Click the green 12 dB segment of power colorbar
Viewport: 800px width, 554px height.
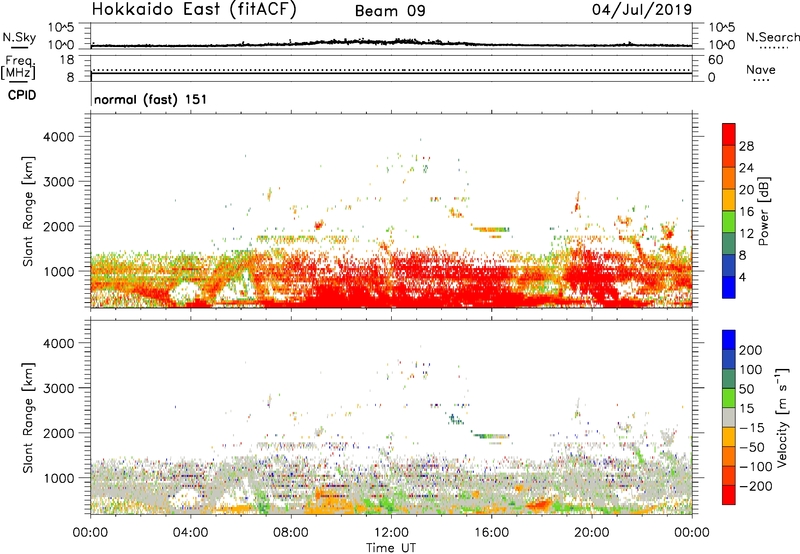[x=729, y=222]
